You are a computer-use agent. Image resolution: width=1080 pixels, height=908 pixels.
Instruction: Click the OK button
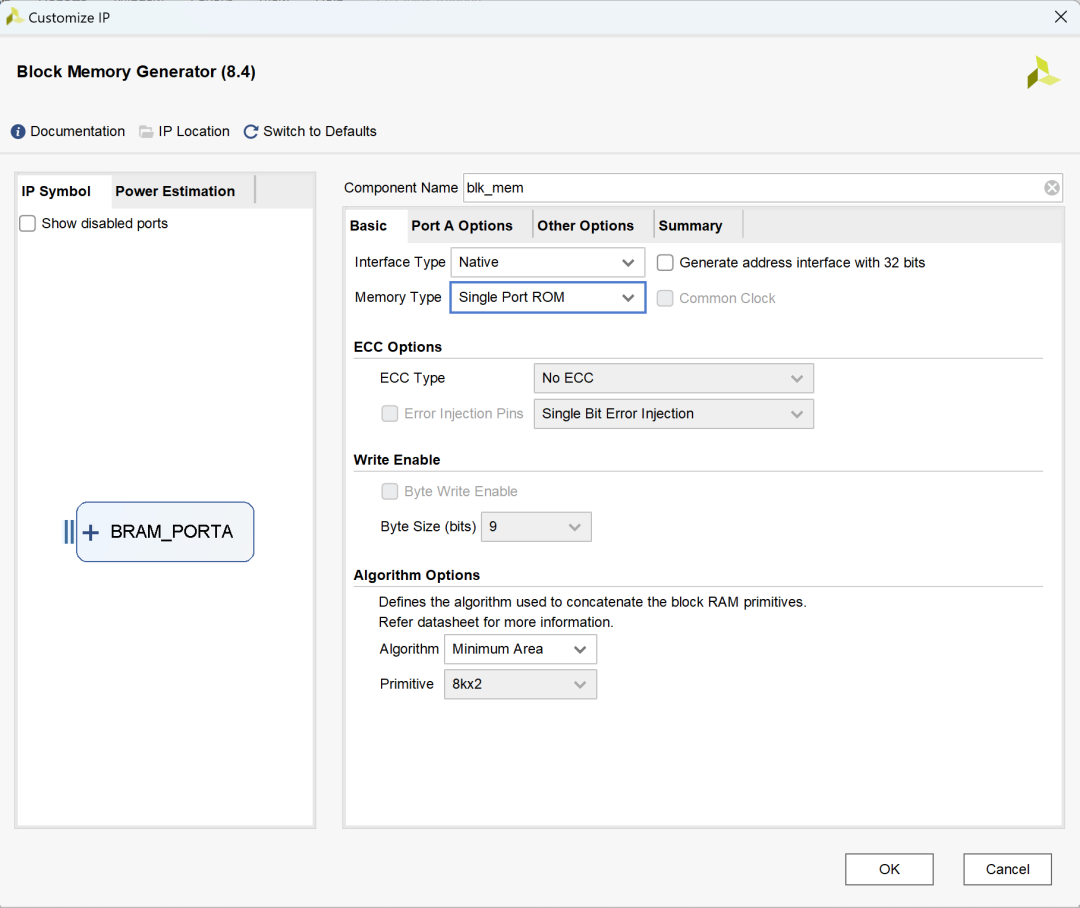tap(889, 870)
